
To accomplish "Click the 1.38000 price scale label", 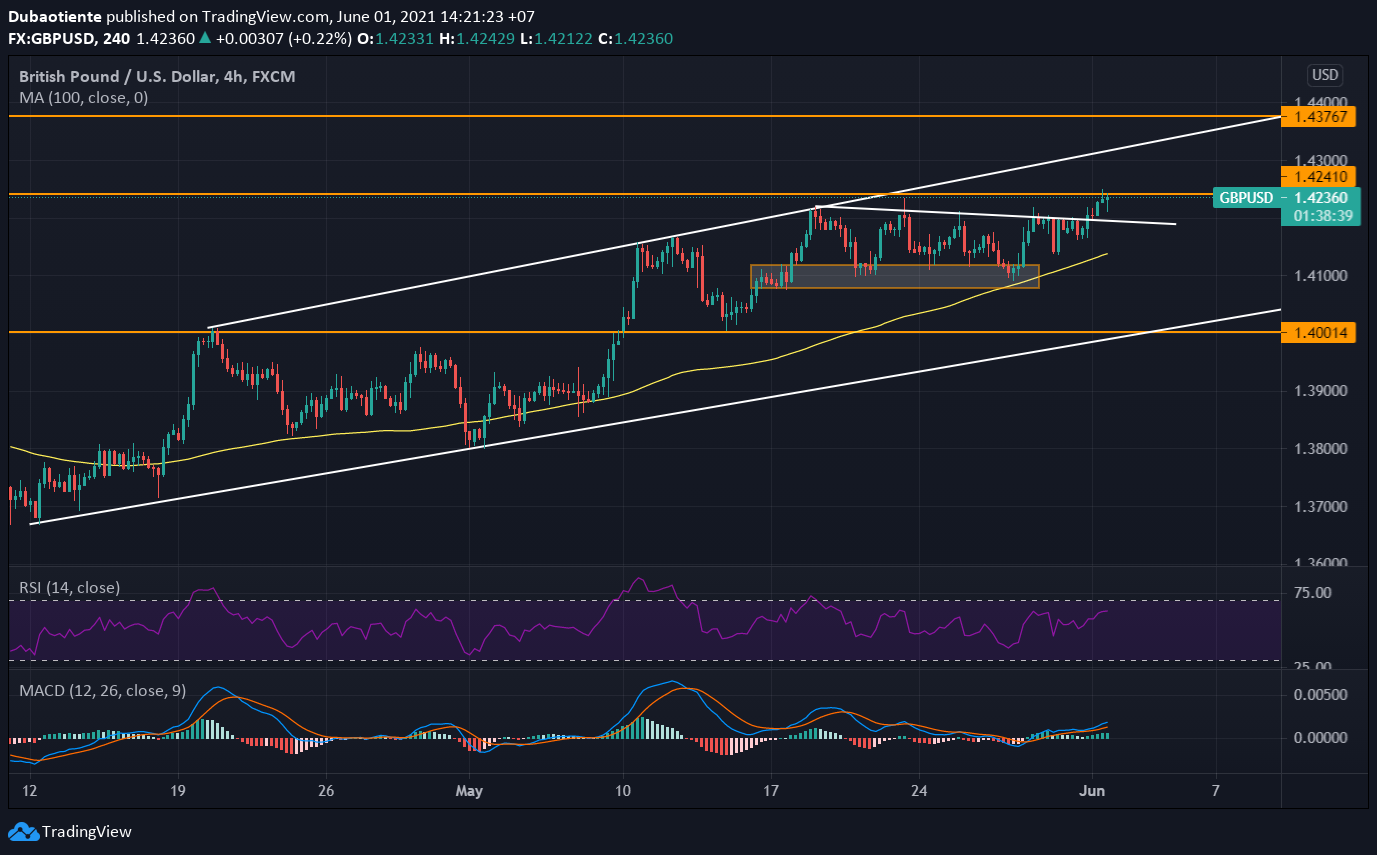I will (x=1321, y=449).
